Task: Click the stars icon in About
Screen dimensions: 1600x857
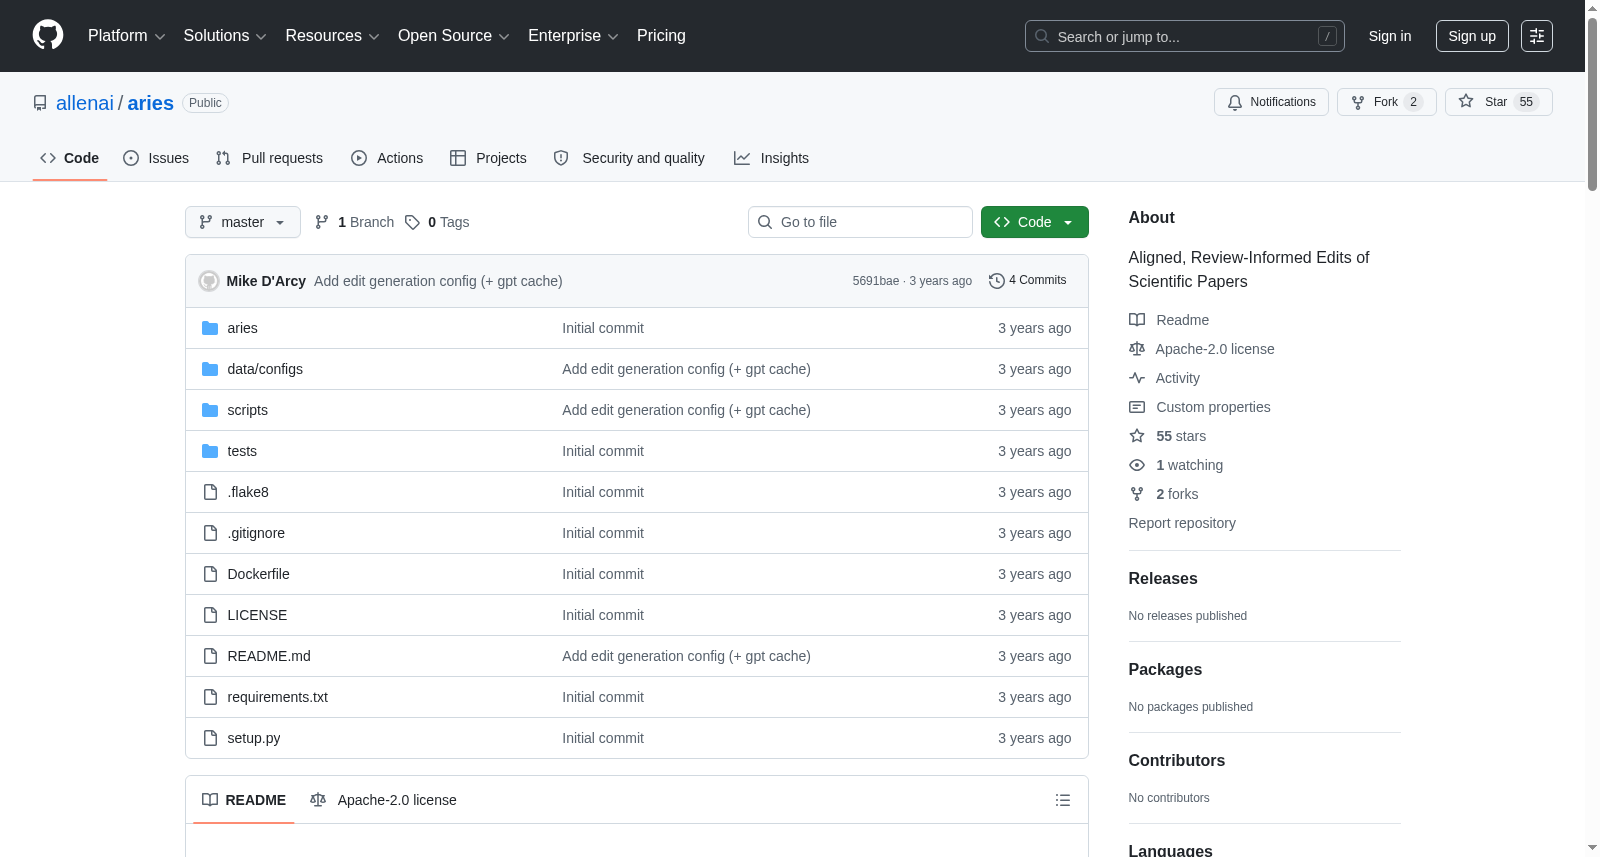Action: coord(1137,436)
